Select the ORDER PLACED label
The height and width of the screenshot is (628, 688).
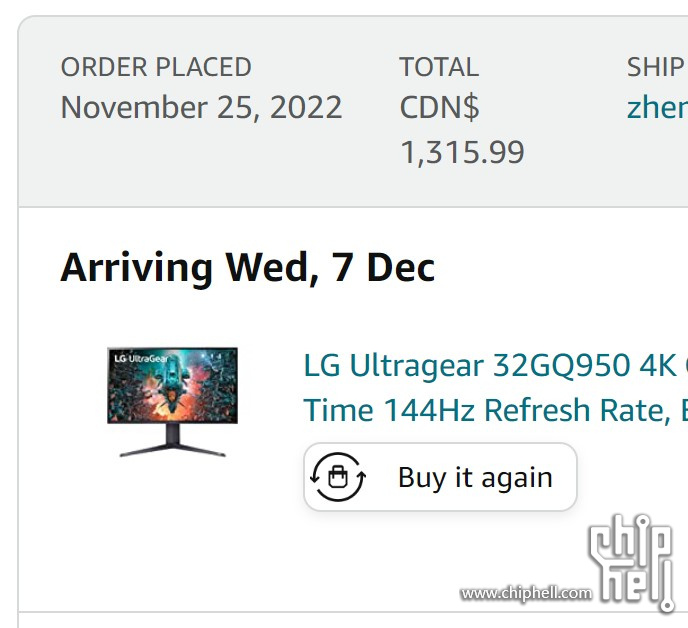pyautogui.click(x=156, y=67)
